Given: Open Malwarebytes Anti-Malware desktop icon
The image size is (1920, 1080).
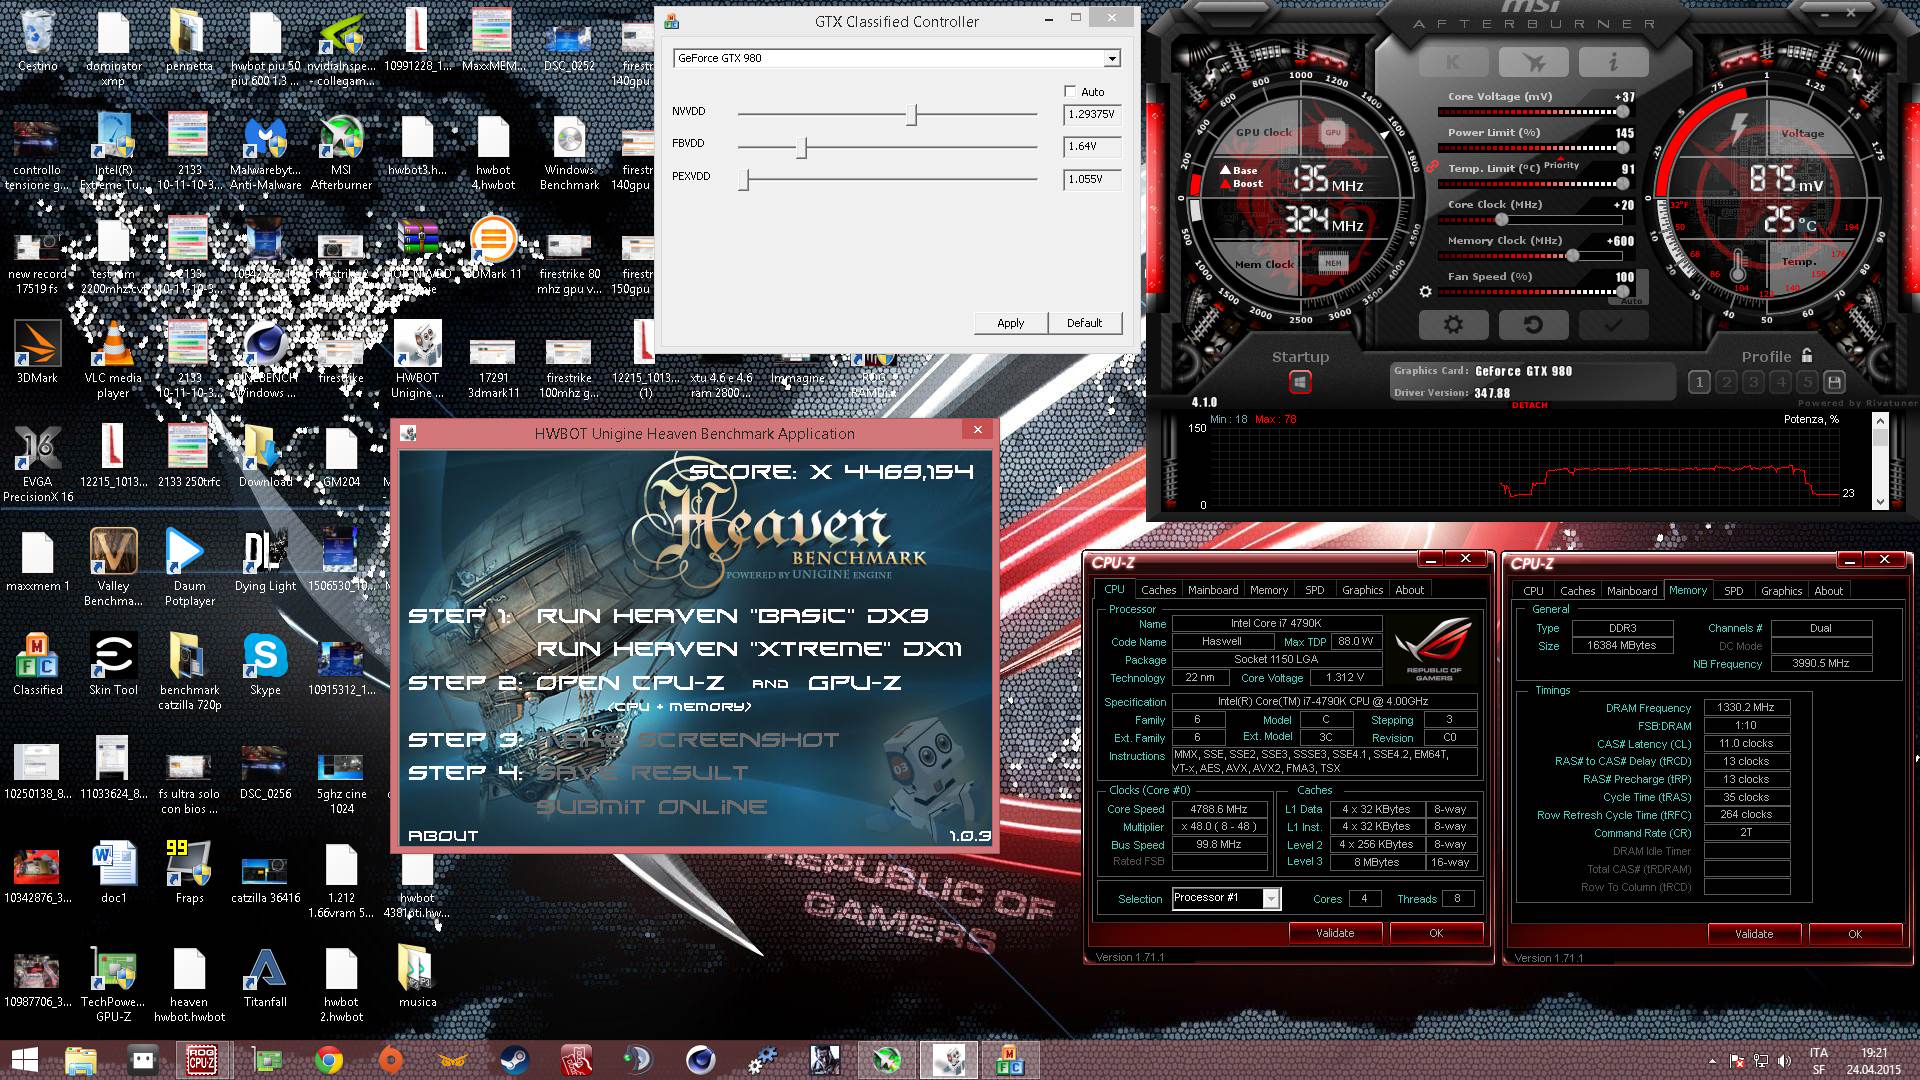Looking at the screenshot, I should click(x=265, y=152).
